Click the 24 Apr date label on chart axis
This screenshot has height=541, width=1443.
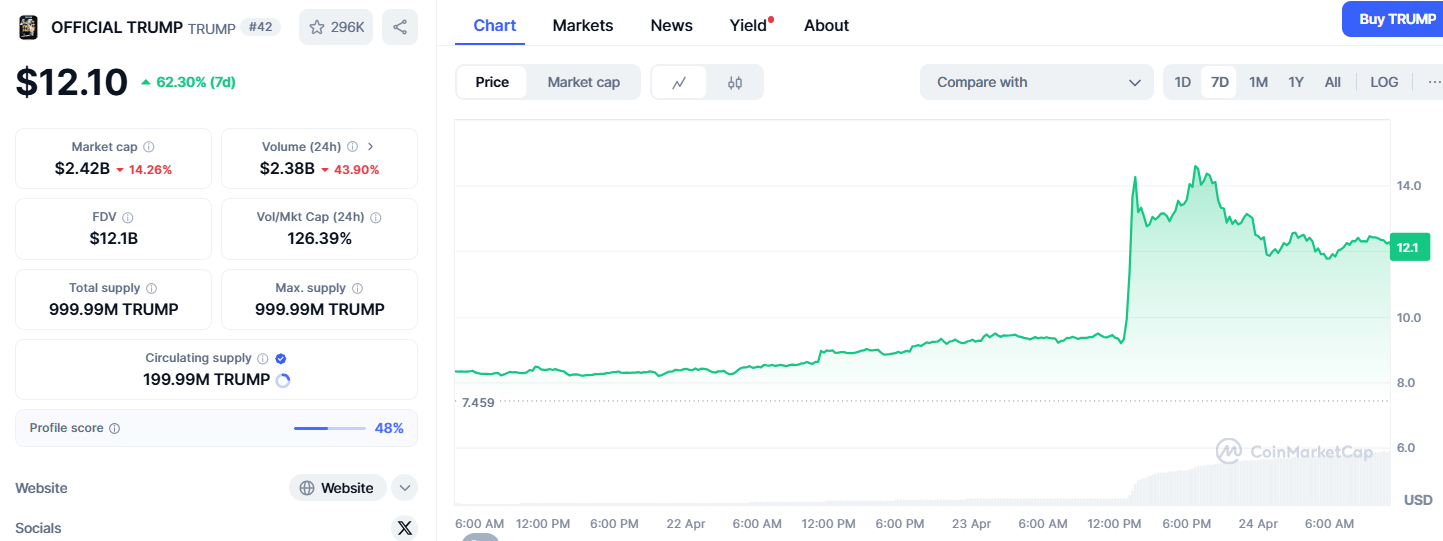pyautogui.click(x=1257, y=524)
